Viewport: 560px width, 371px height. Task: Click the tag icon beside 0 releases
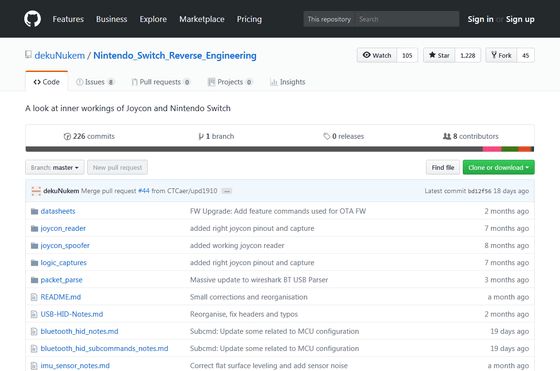point(326,136)
